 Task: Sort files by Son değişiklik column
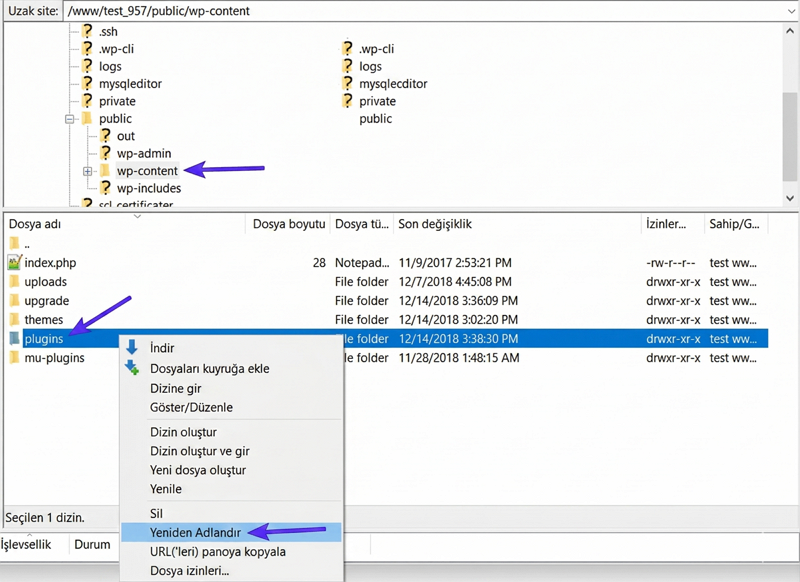click(x=434, y=225)
